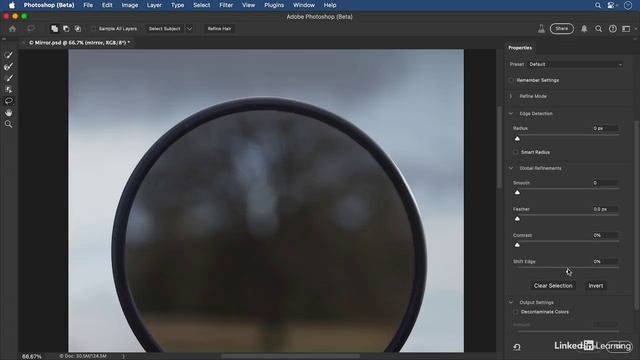Open the Image menu
This screenshot has height=360, width=640.
[x=130, y=5]
